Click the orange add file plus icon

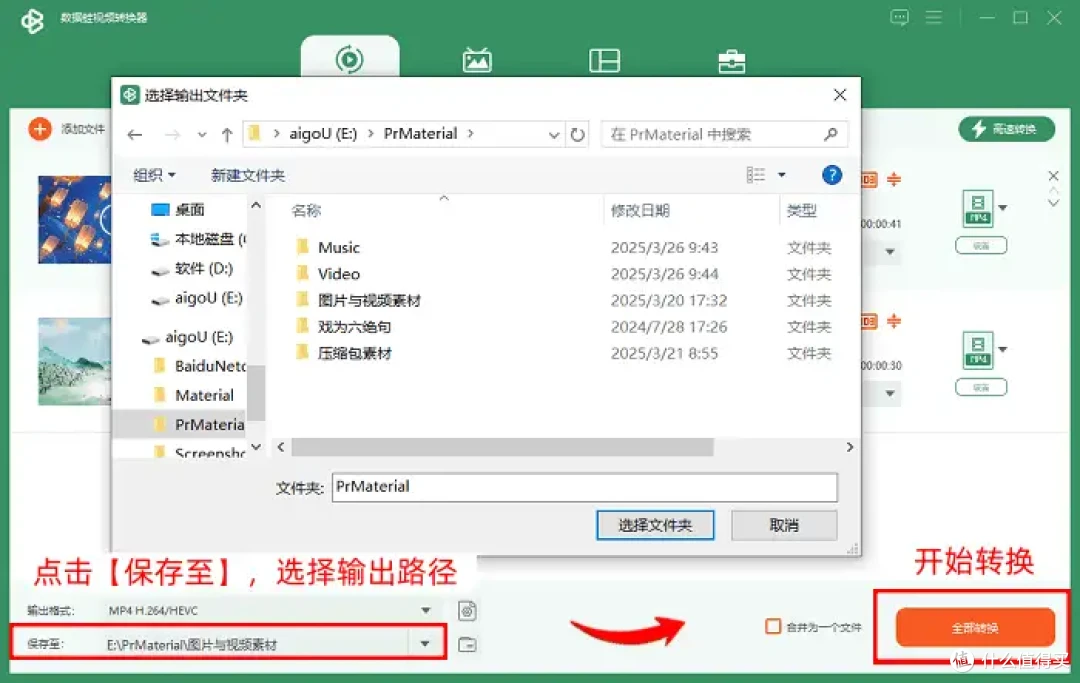(x=40, y=129)
